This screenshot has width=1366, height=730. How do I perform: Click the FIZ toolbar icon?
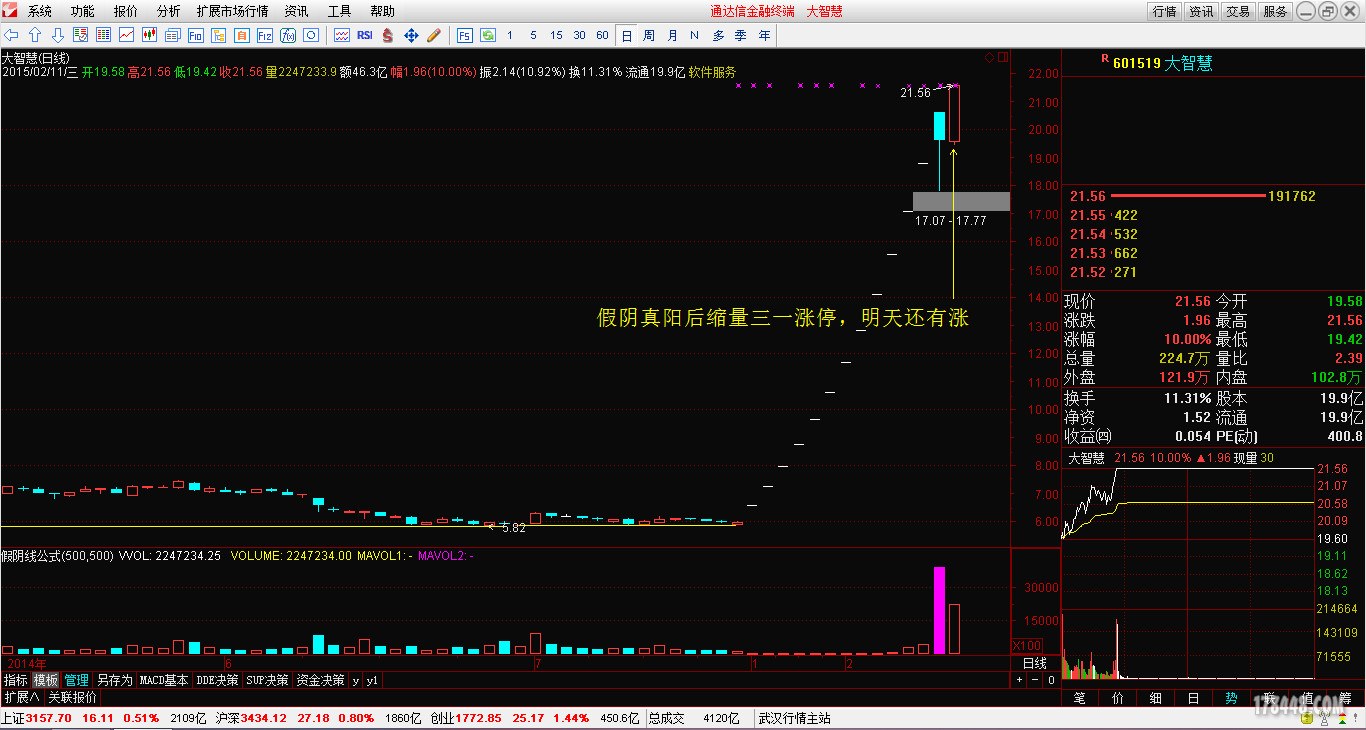point(265,35)
